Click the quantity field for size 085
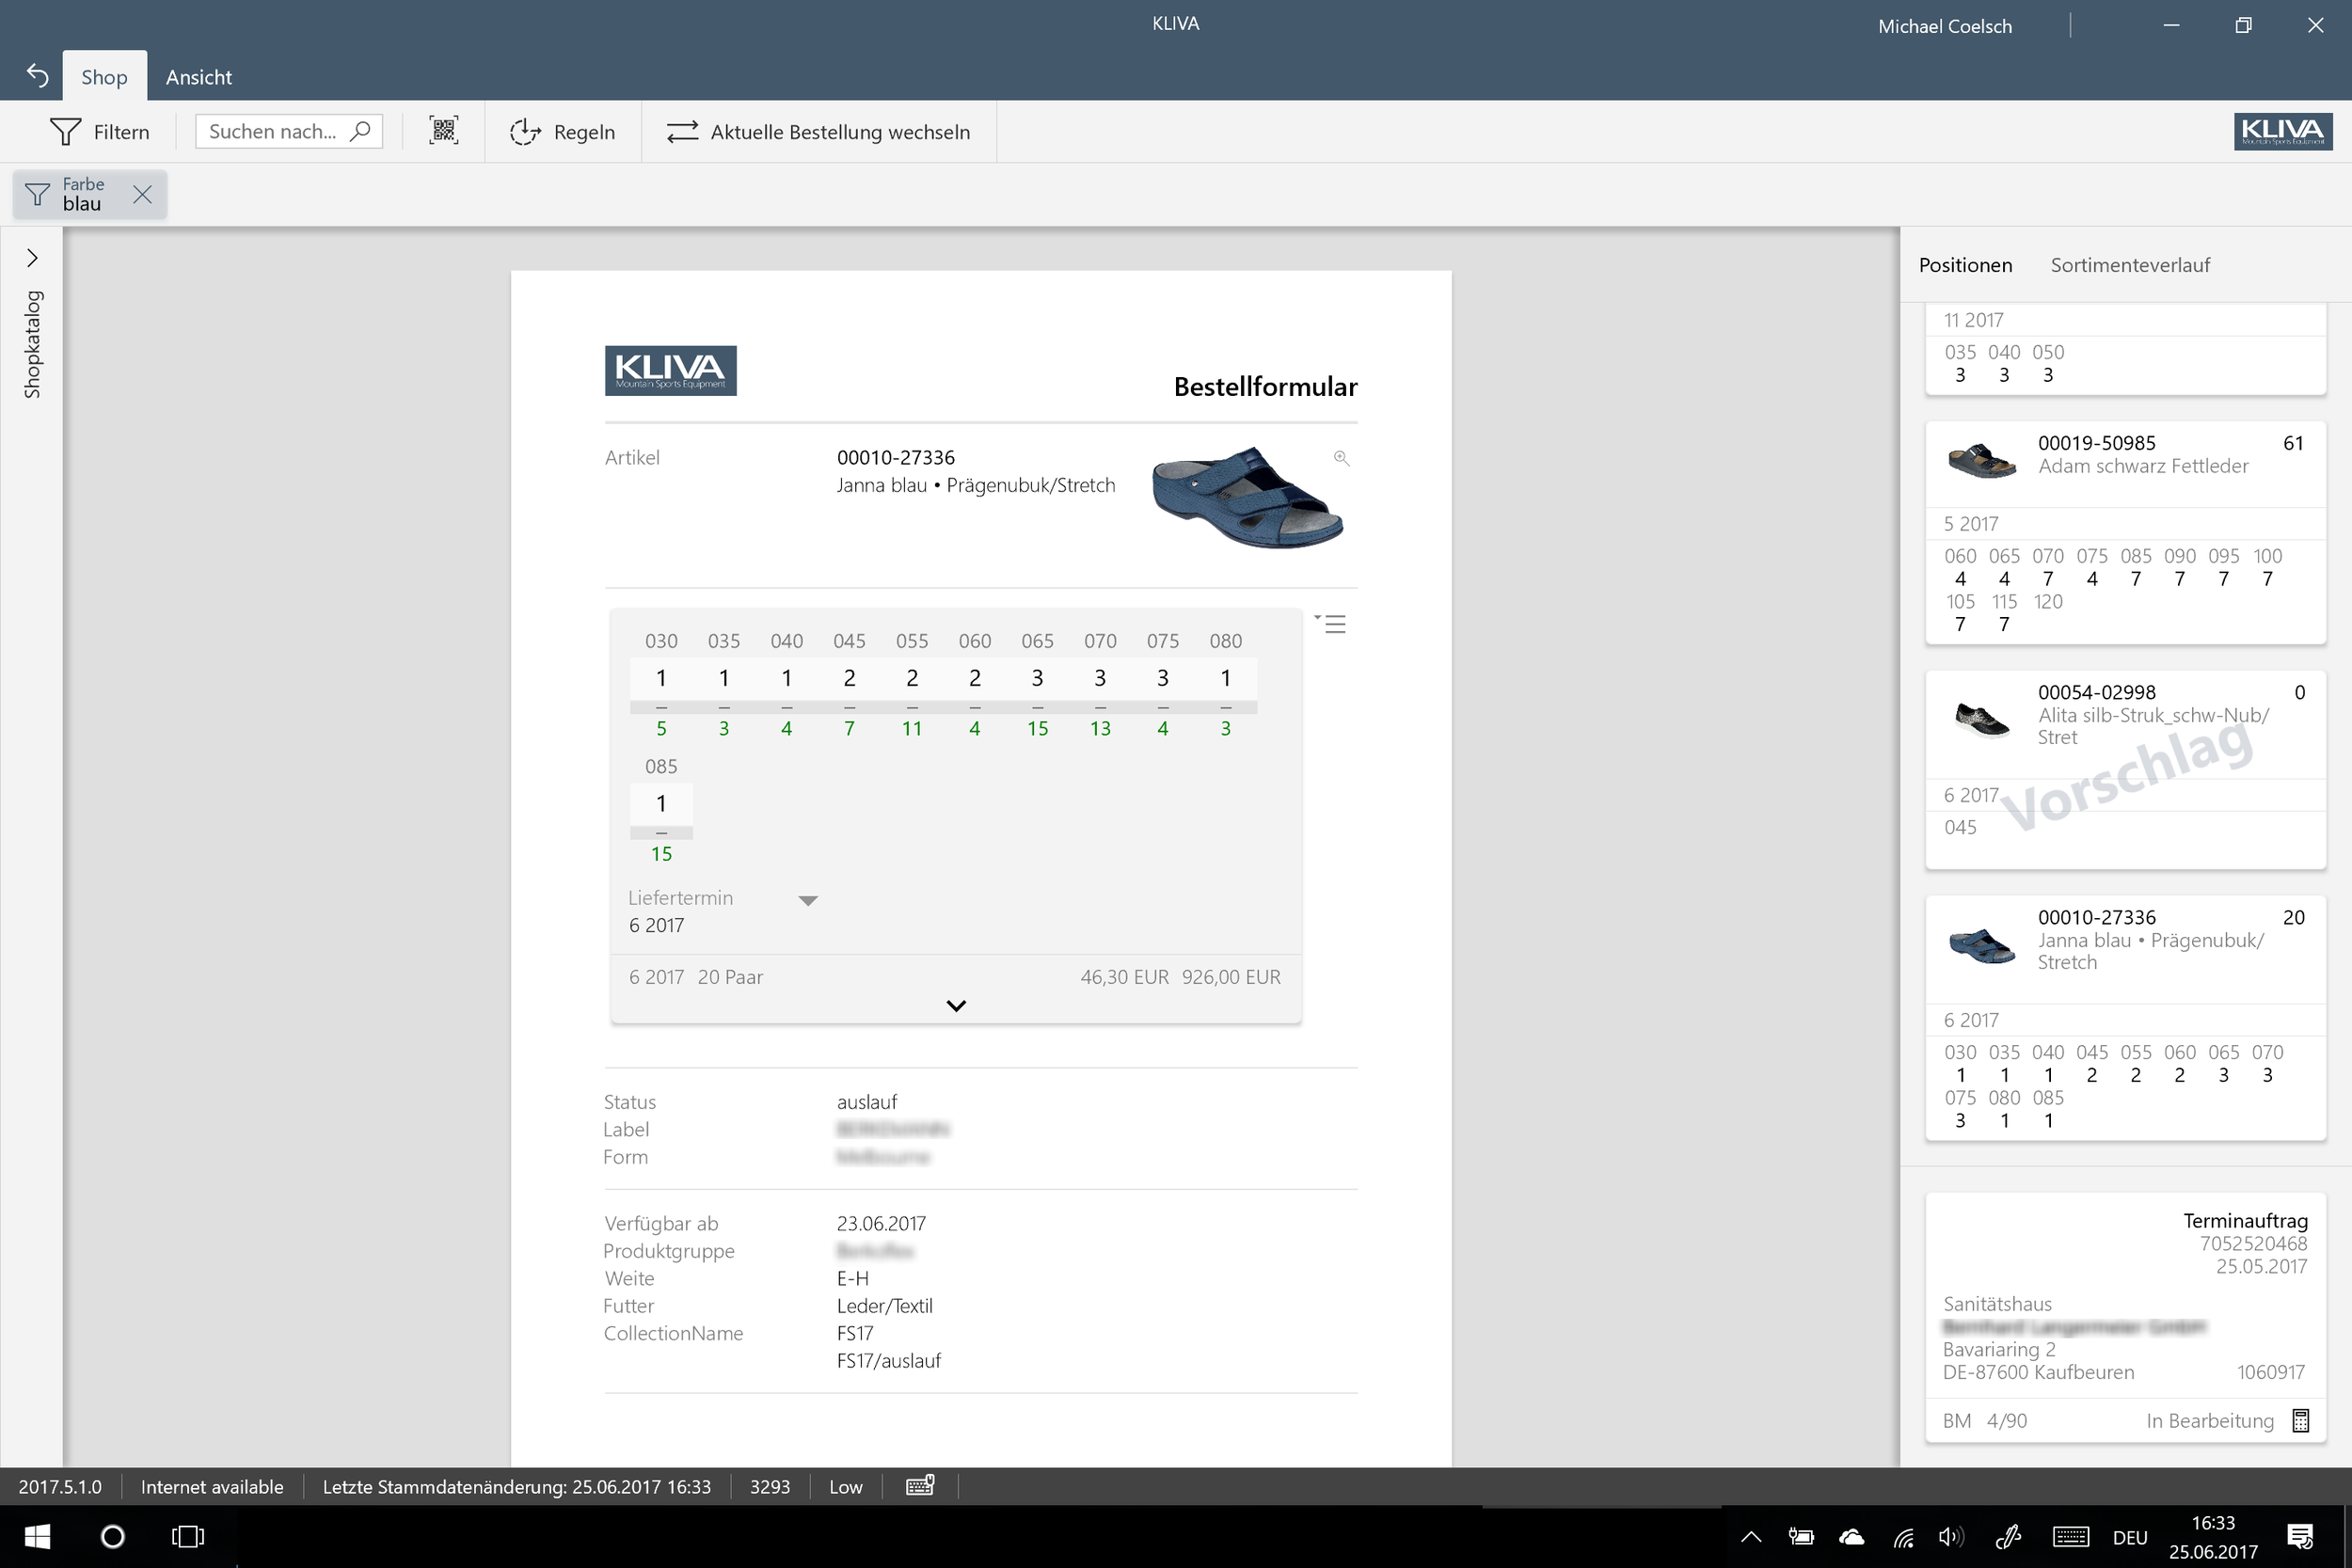 coord(661,803)
